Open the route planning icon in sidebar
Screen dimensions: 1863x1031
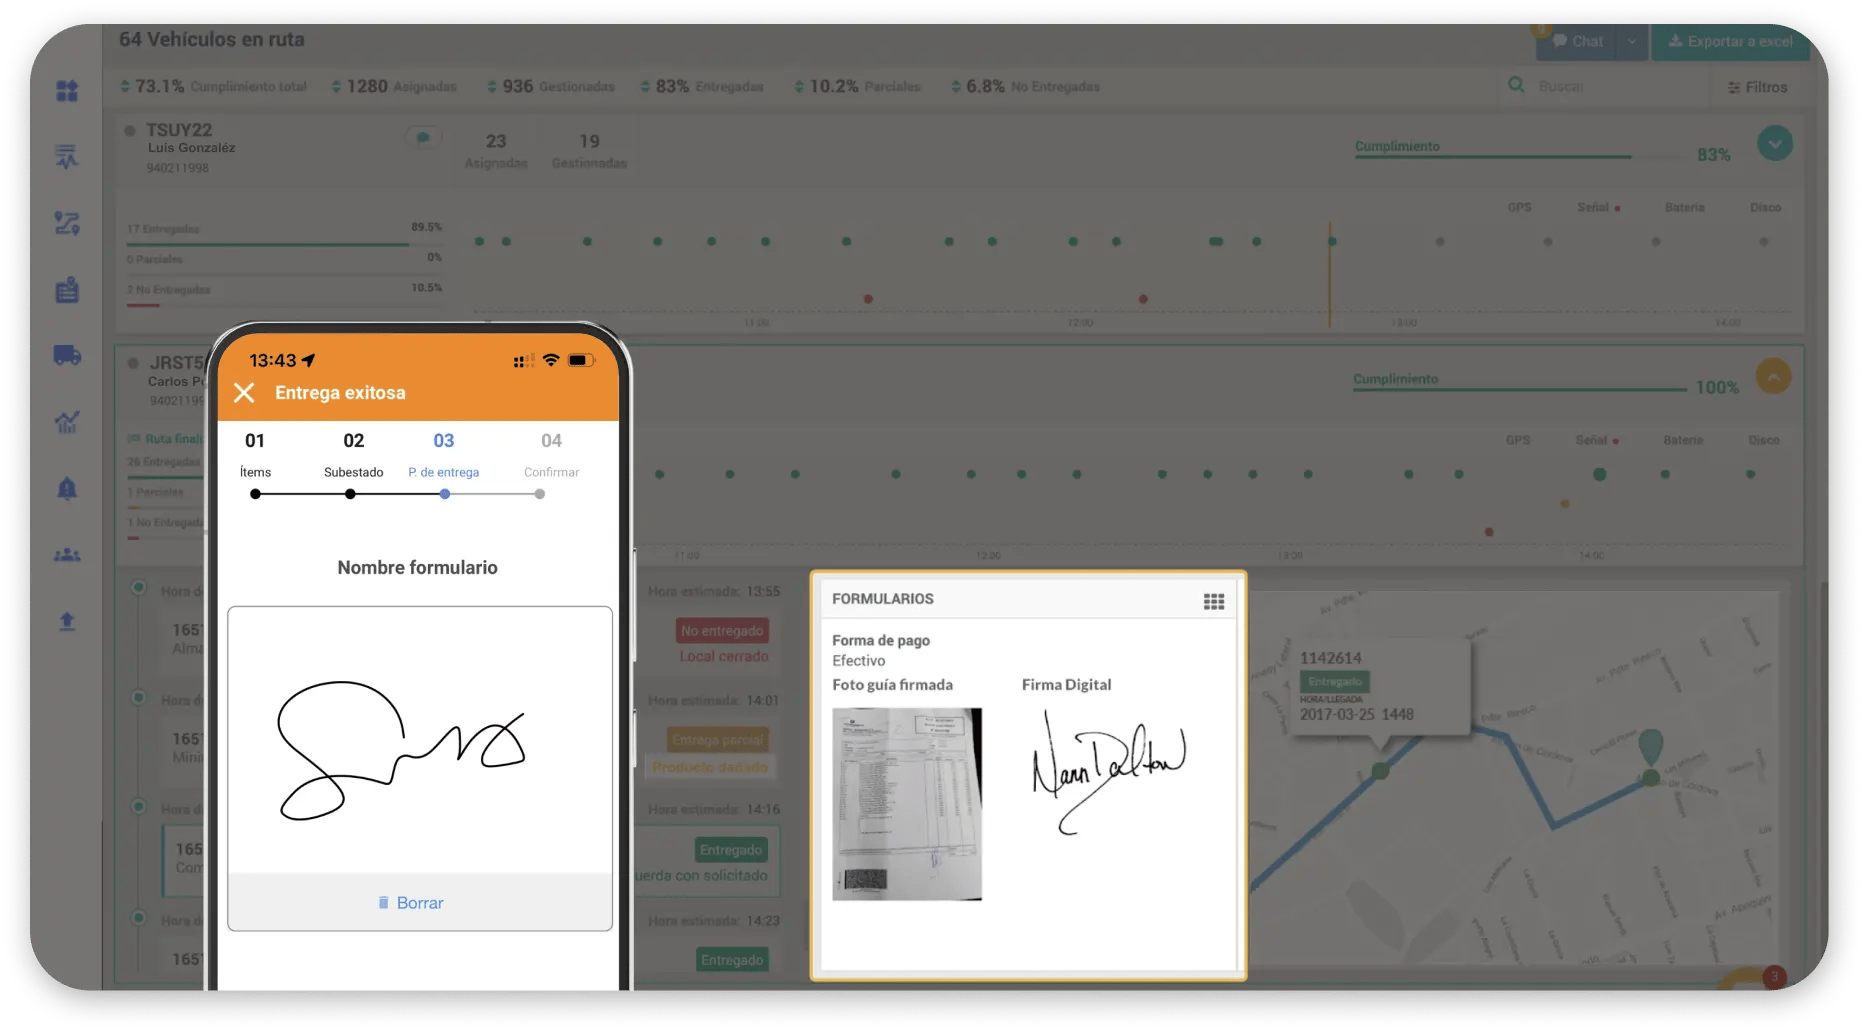coord(67,223)
